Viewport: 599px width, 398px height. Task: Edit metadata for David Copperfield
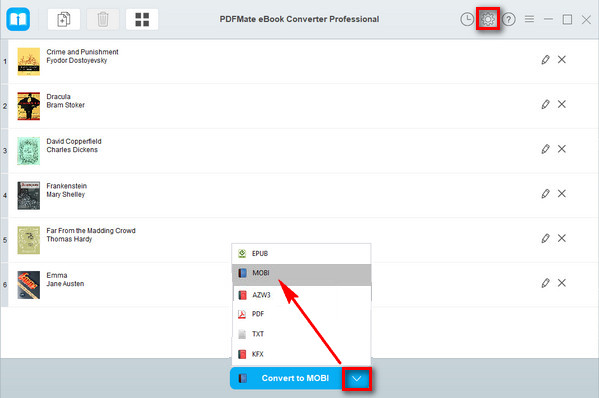[x=545, y=149]
